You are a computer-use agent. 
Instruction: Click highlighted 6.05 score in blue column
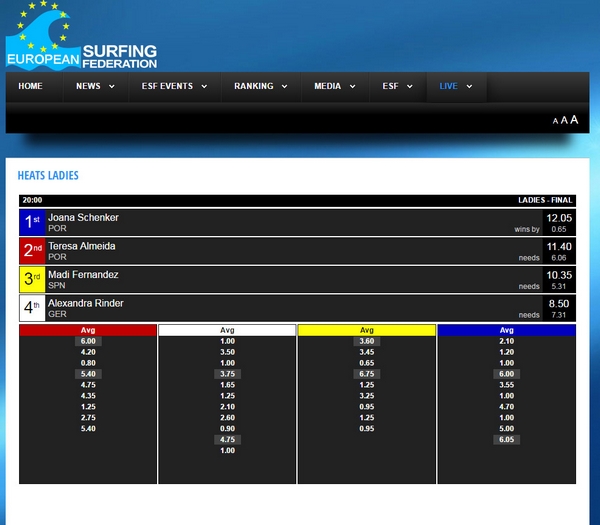[x=507, y=439]
